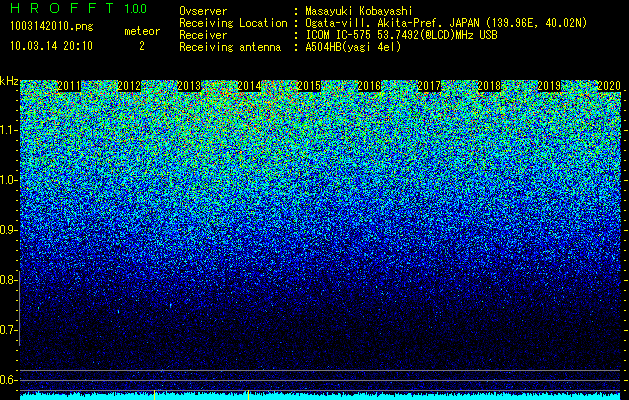Viewport: 629px width, 400px height.
Task: Click the Receiving Location label
Action: coord(233,23)
